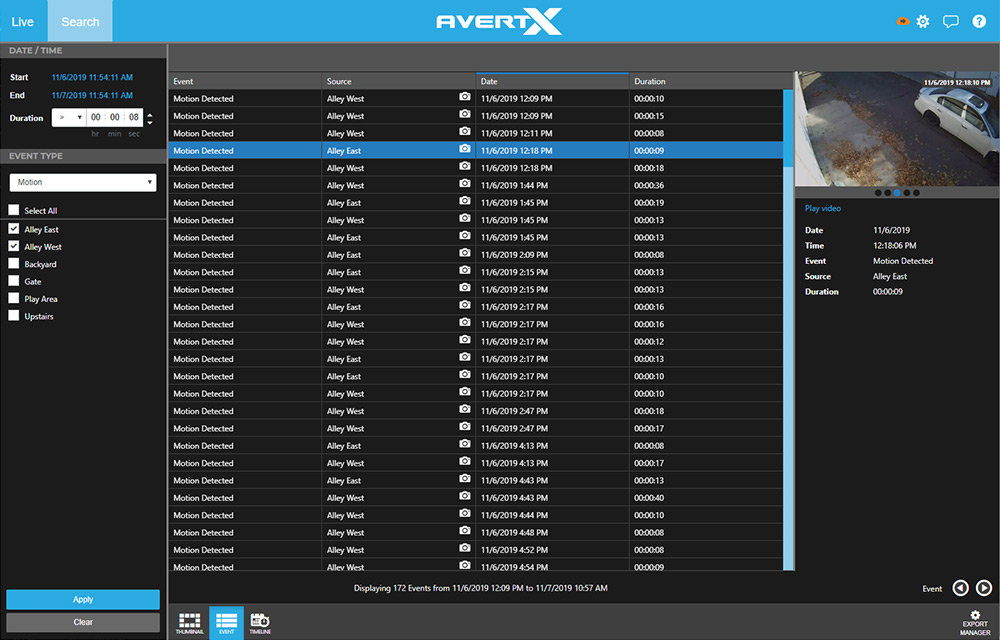
Task: Check the Select All option
Action: click(x=14, y=211)
